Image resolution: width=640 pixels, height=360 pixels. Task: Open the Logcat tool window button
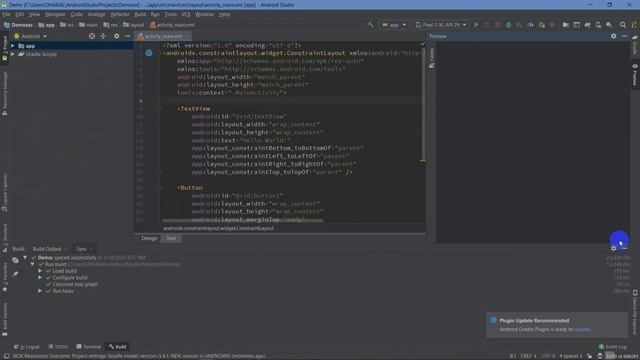click(27, 347)
